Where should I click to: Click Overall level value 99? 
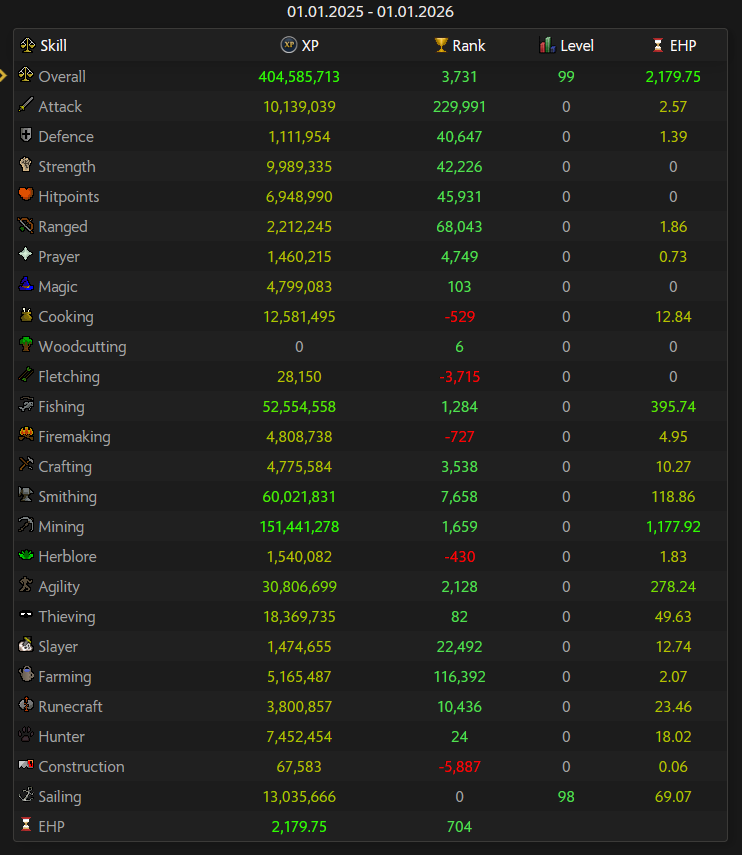566,77
